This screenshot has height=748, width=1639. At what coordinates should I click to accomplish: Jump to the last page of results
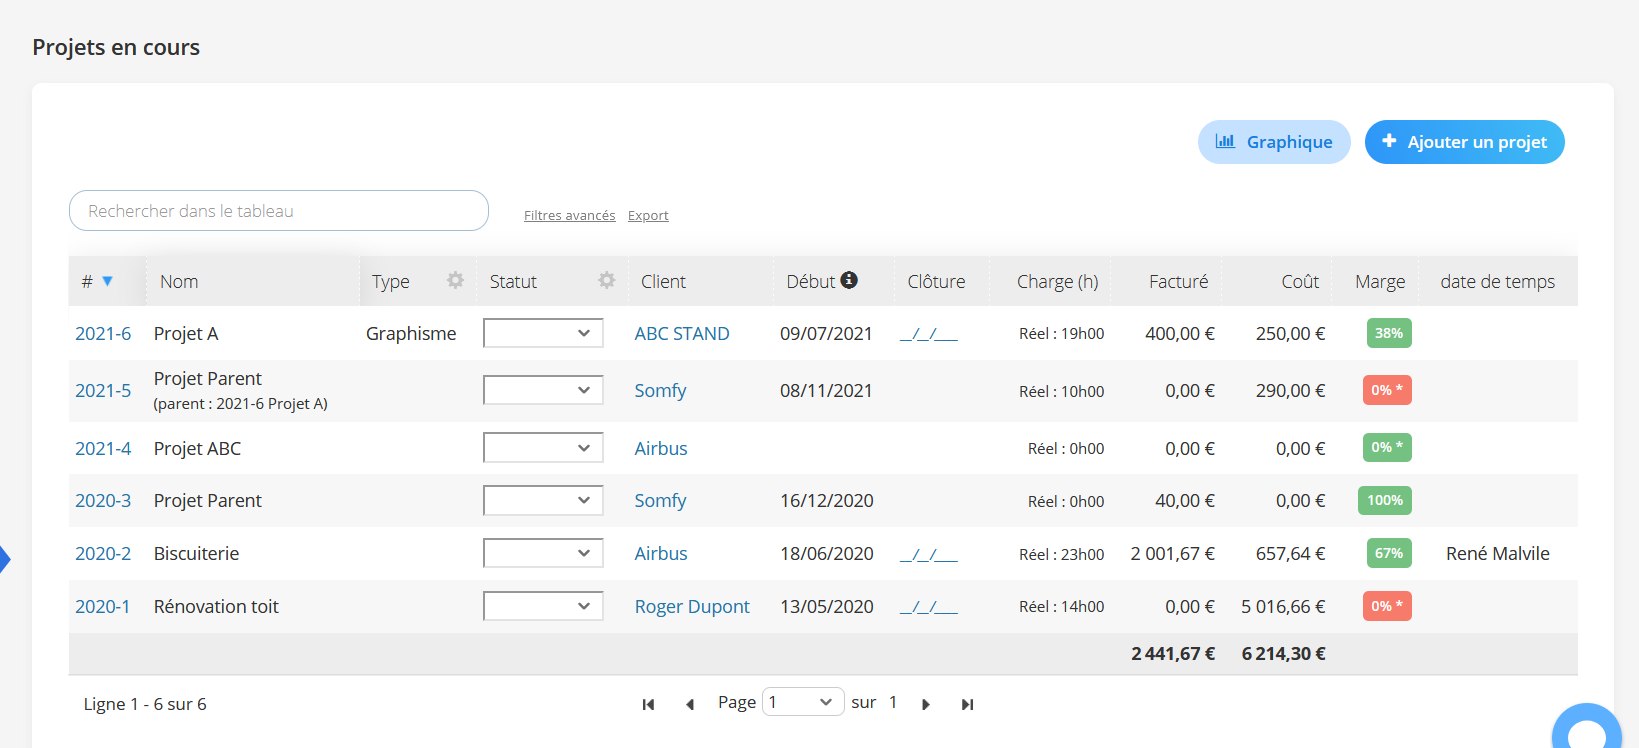point(967,704)
